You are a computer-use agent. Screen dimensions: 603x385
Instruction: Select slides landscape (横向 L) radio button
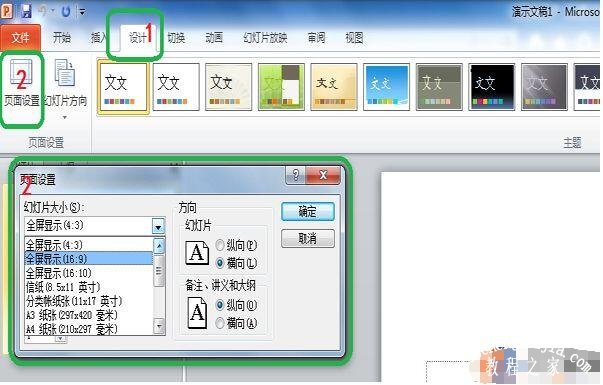pos(220,263)
